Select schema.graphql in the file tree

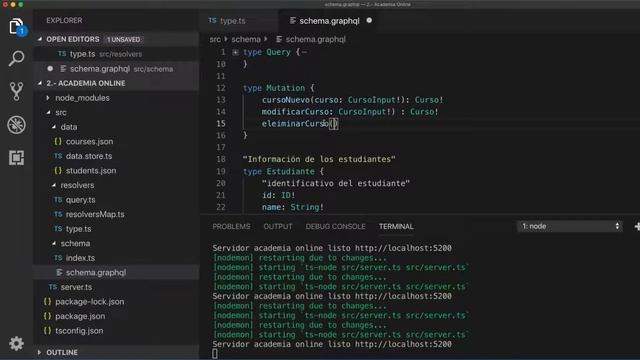pos(116,272)
